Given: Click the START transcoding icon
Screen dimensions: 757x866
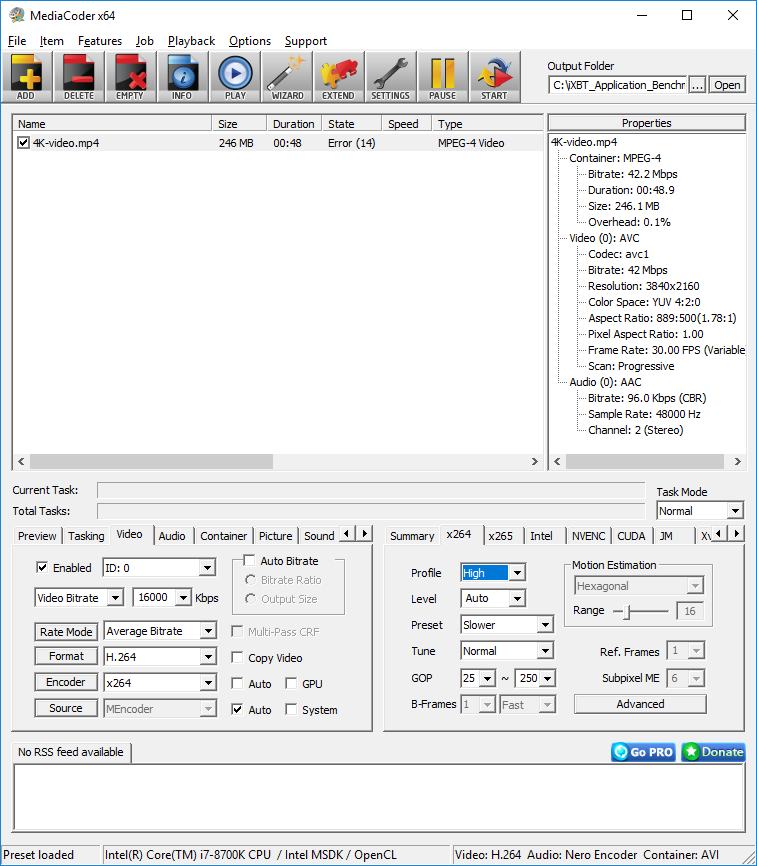Looking at the screenshot, I should point(494,77).
